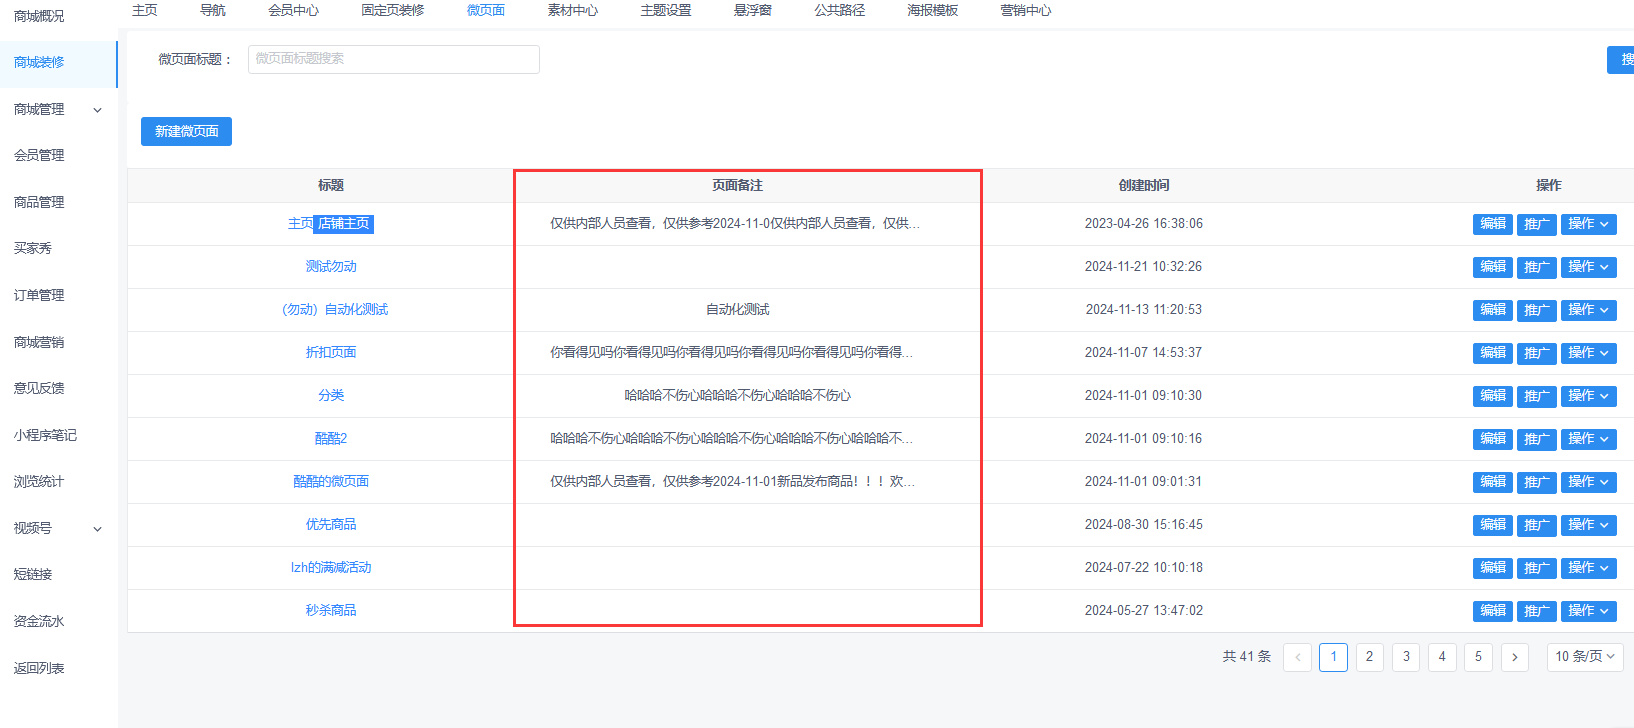The height and width of the screenshot is (728, 1634).
Task: Select 订单管理 in sidebar
Action: pos(39,295)
